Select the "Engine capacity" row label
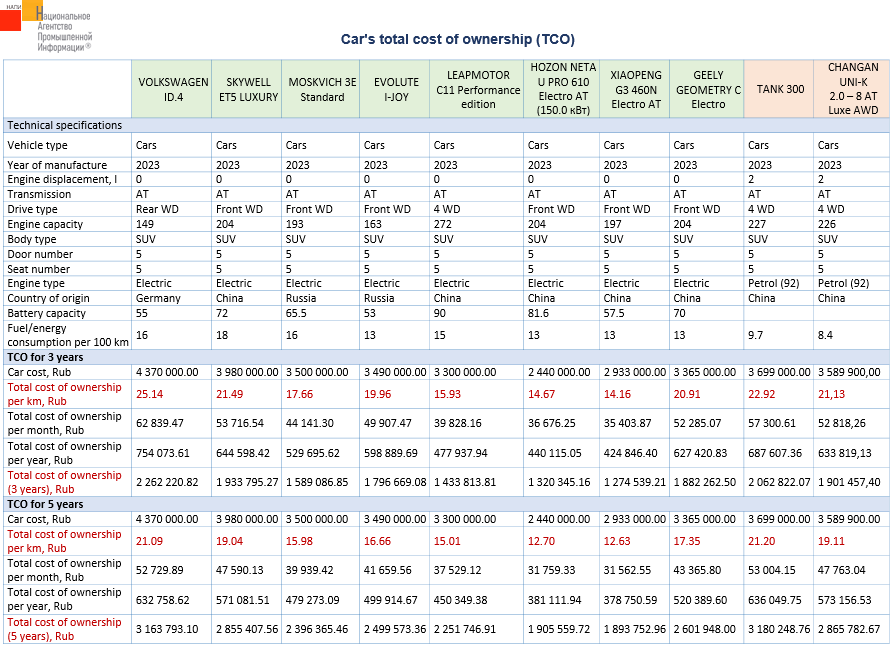892x646 pixels. pyautogui.click(x=45, y=224)
